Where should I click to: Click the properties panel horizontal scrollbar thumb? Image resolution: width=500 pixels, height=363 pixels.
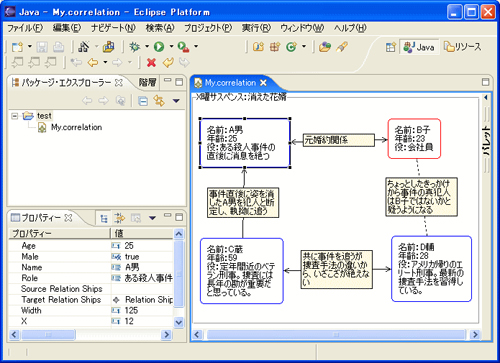tap(48, 334)
